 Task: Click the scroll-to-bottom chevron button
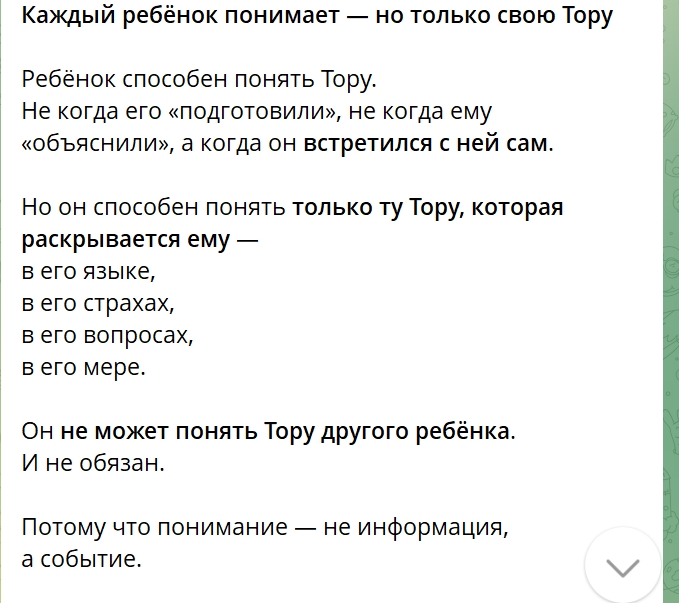(x=623, y=567)
